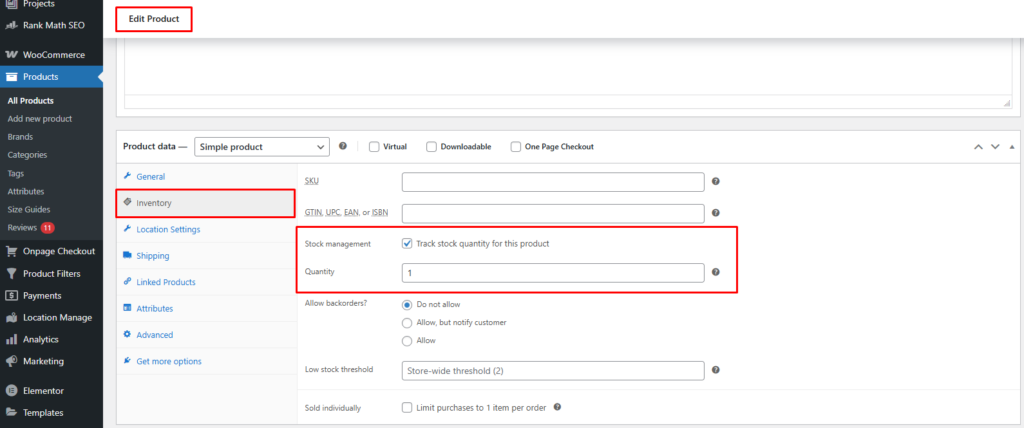1024x428 pixels.
Task: Uncheck Track stock quantity for this product
Action: coord(407,243)
